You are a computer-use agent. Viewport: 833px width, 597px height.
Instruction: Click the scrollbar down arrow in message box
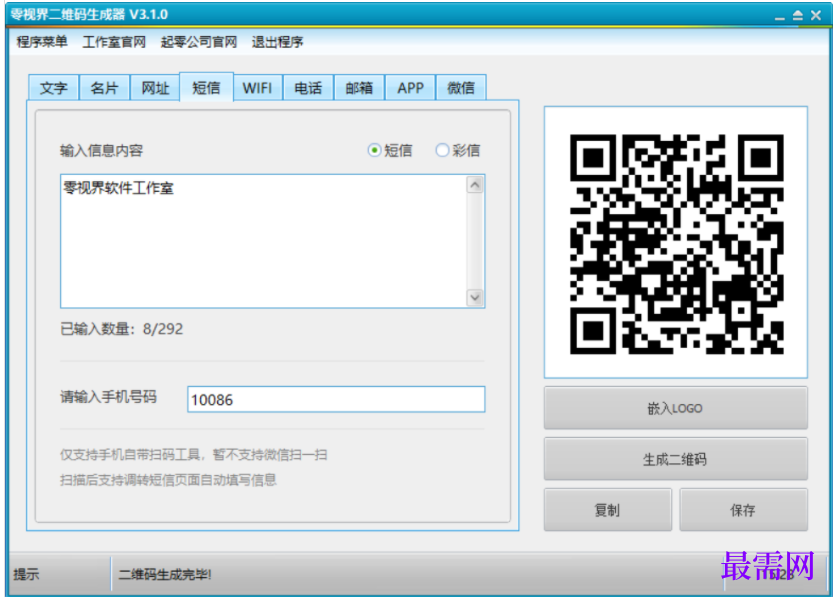coord(475,297)
